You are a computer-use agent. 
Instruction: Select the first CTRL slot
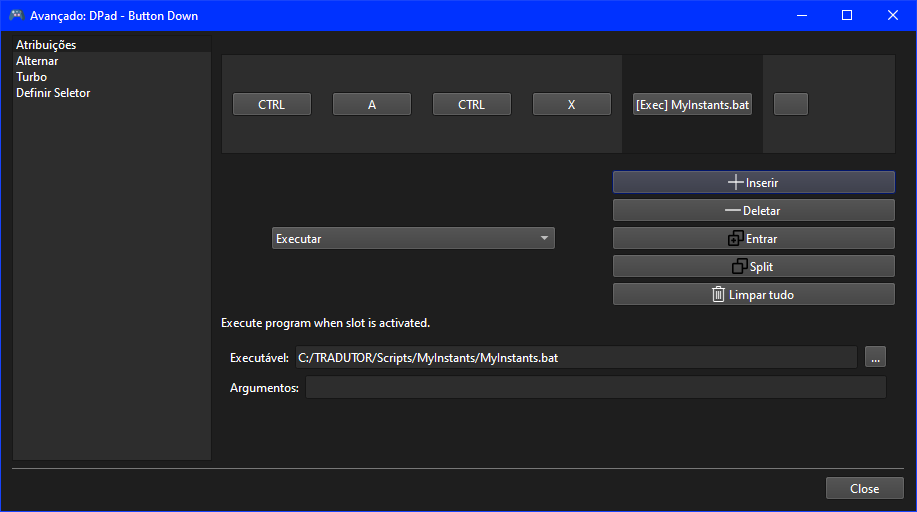(x=272, y=104)
